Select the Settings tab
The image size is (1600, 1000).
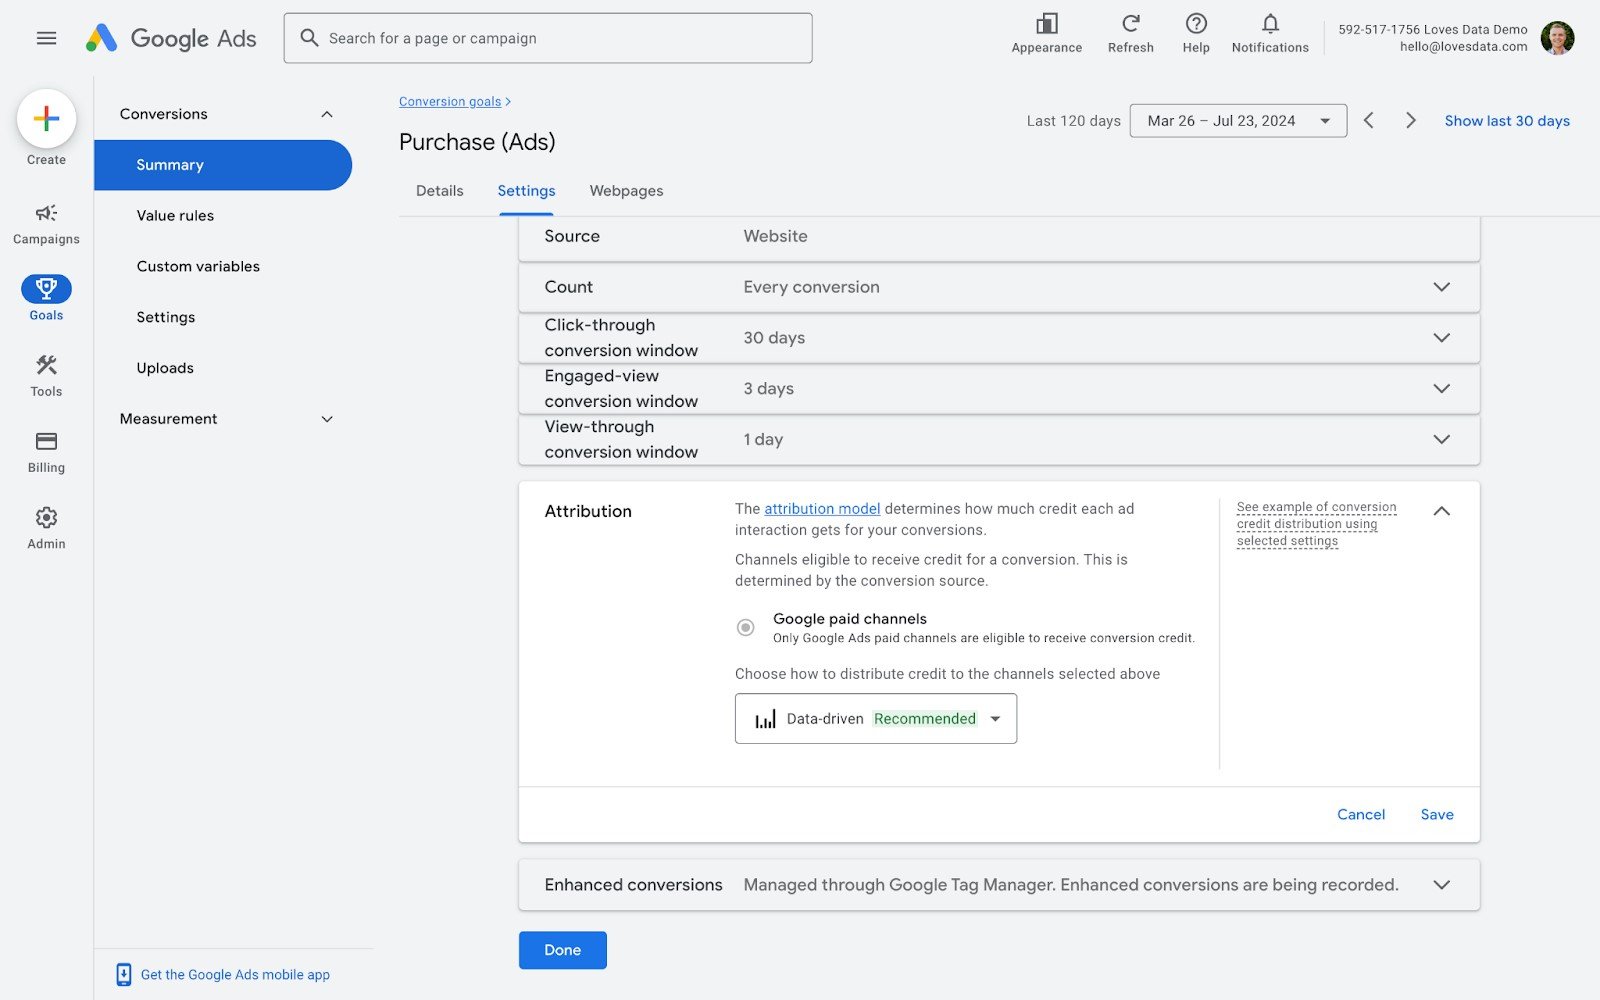coord(526,191)
